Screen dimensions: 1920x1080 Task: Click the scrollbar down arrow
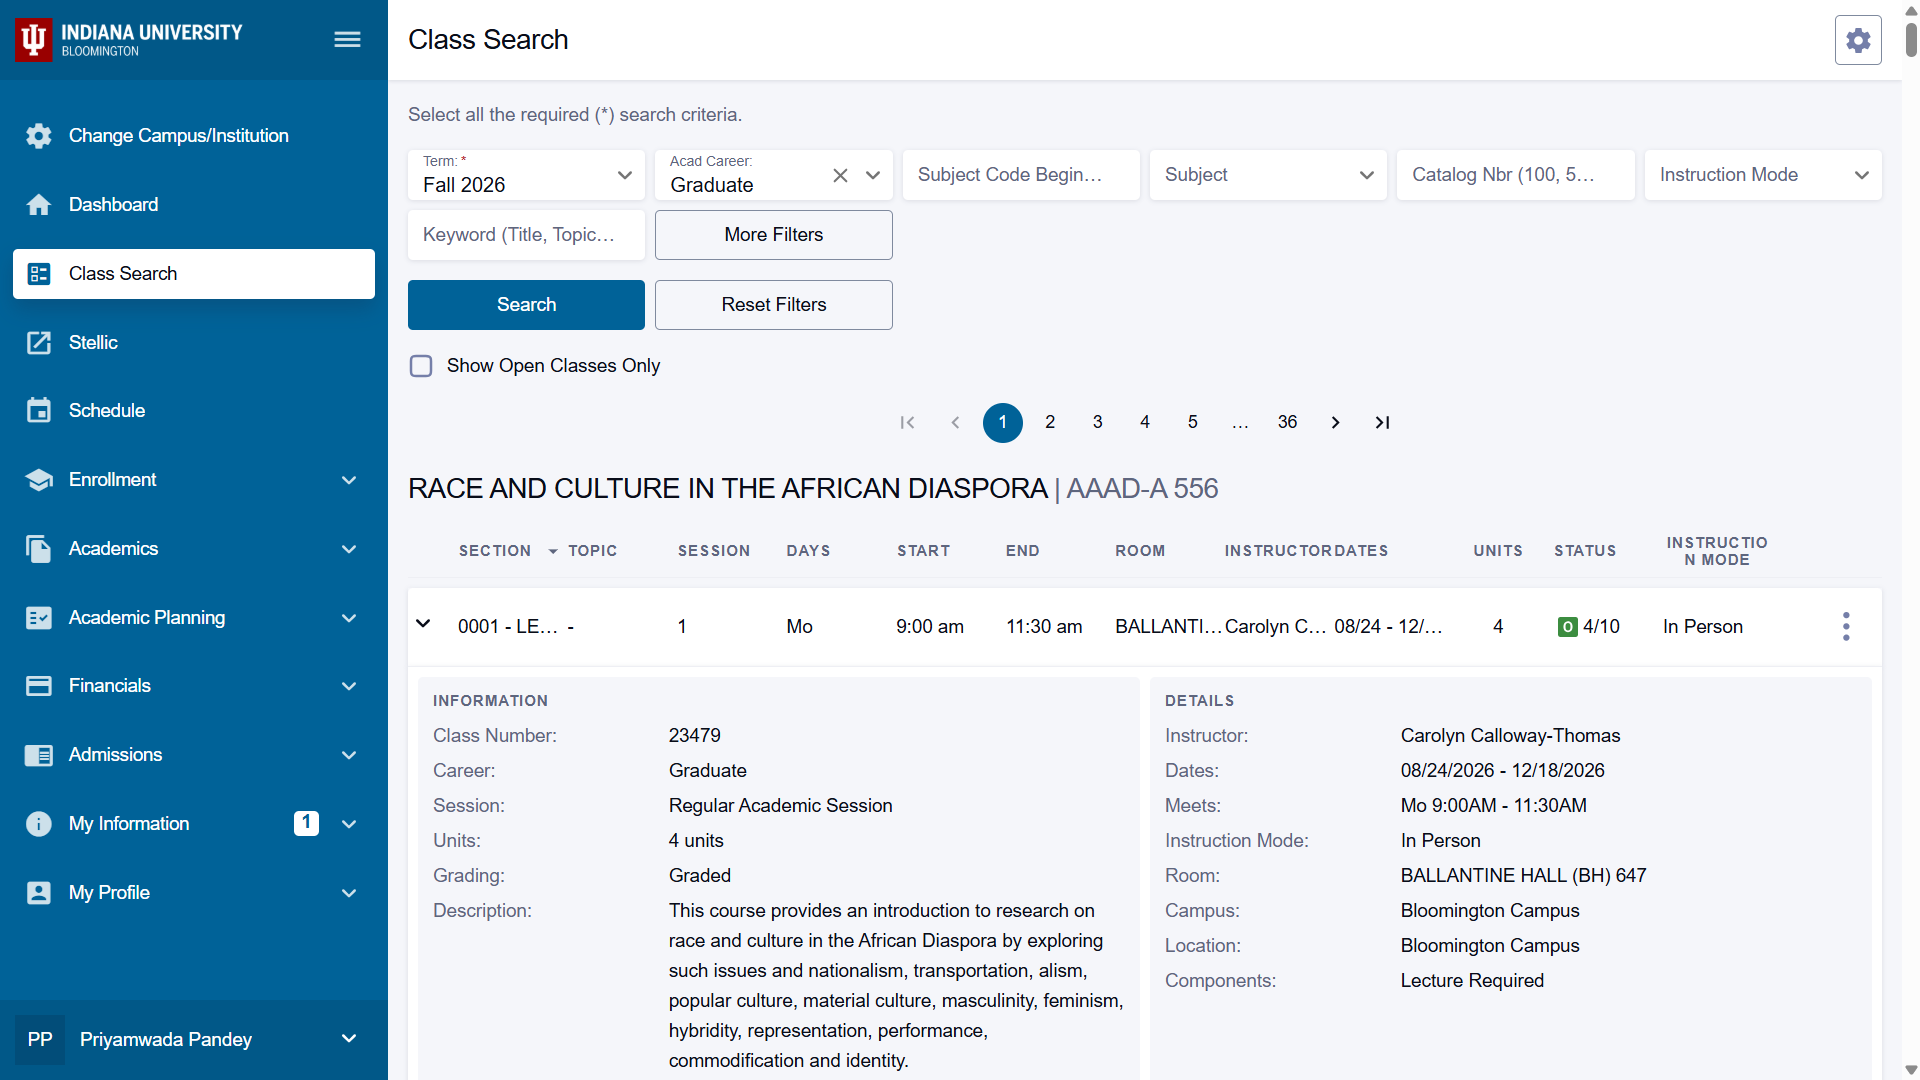coord(1911,1070)
